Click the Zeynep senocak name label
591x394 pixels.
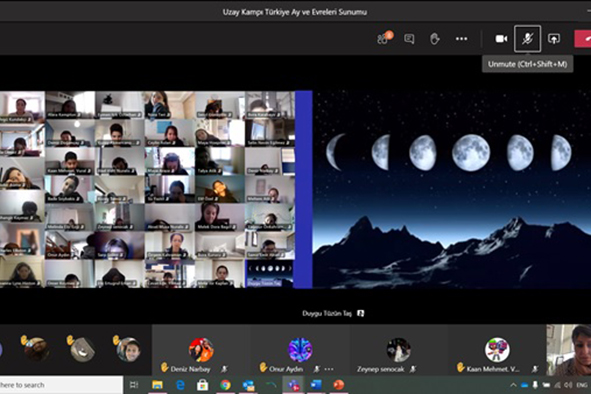pyautogui.click(x=381, y=369)
